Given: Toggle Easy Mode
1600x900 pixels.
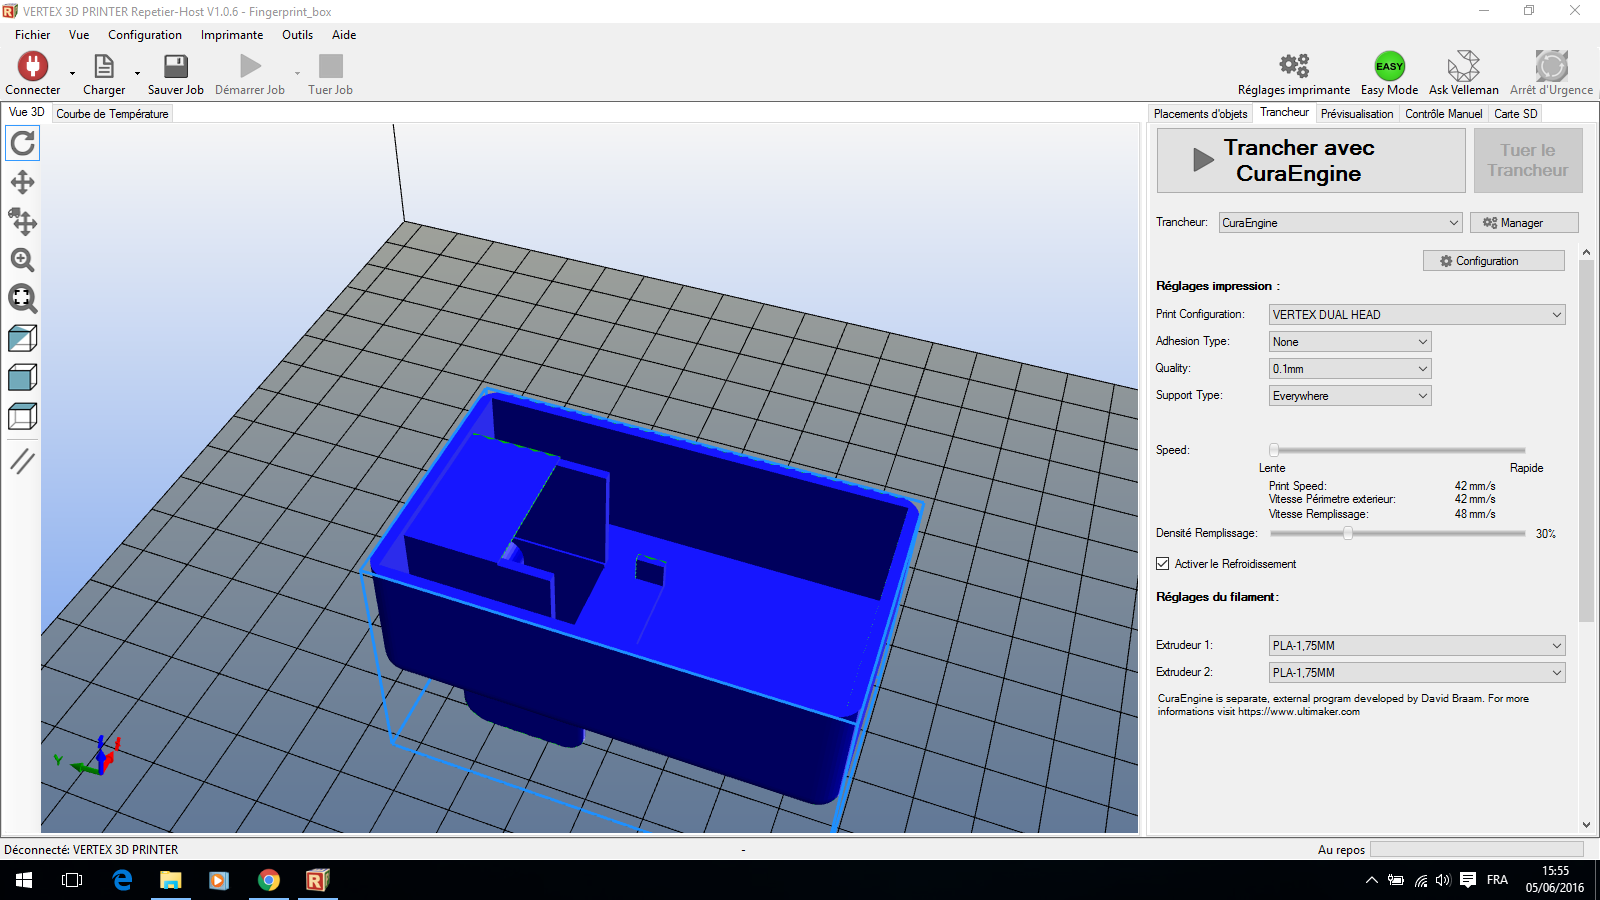Looking at the screenshot, I should (x=1389, y=66).
